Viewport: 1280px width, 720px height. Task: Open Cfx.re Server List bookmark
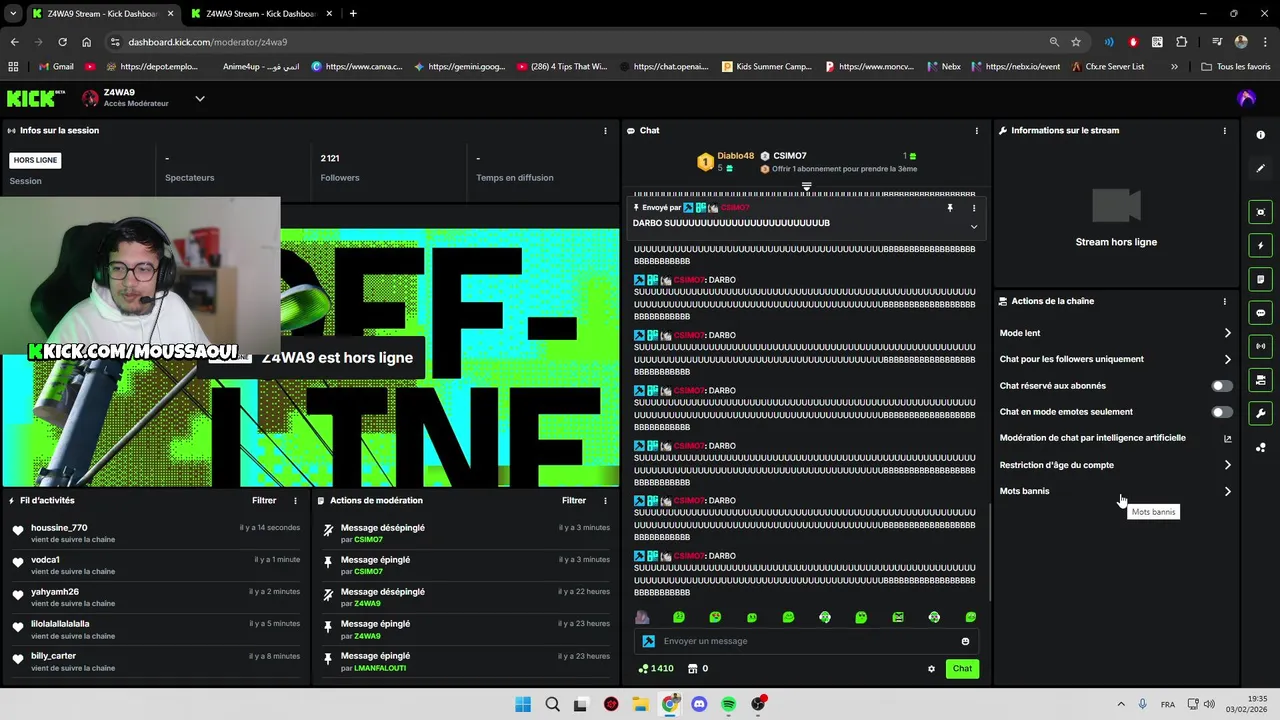[x=1107, y=67]
